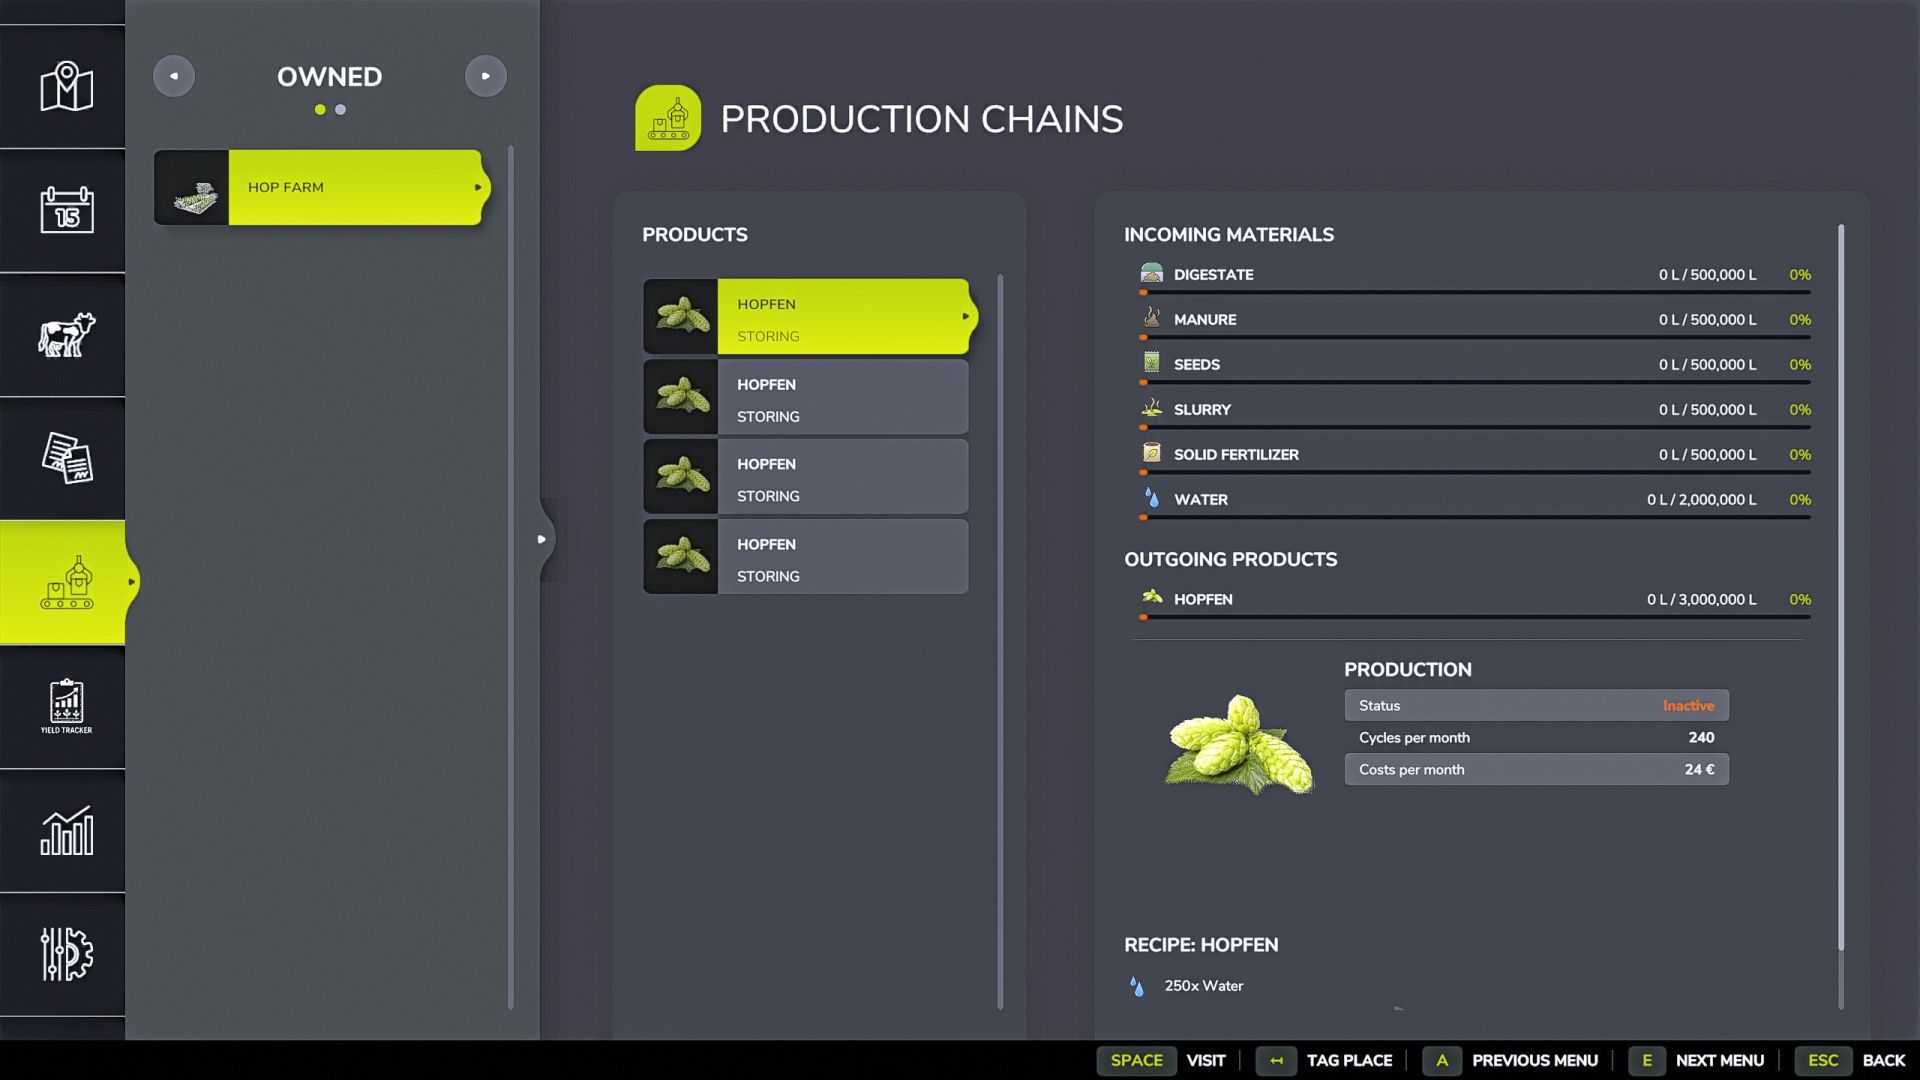Open the map menu icon
This screenshot has height=1080, width=1920.
66,87
